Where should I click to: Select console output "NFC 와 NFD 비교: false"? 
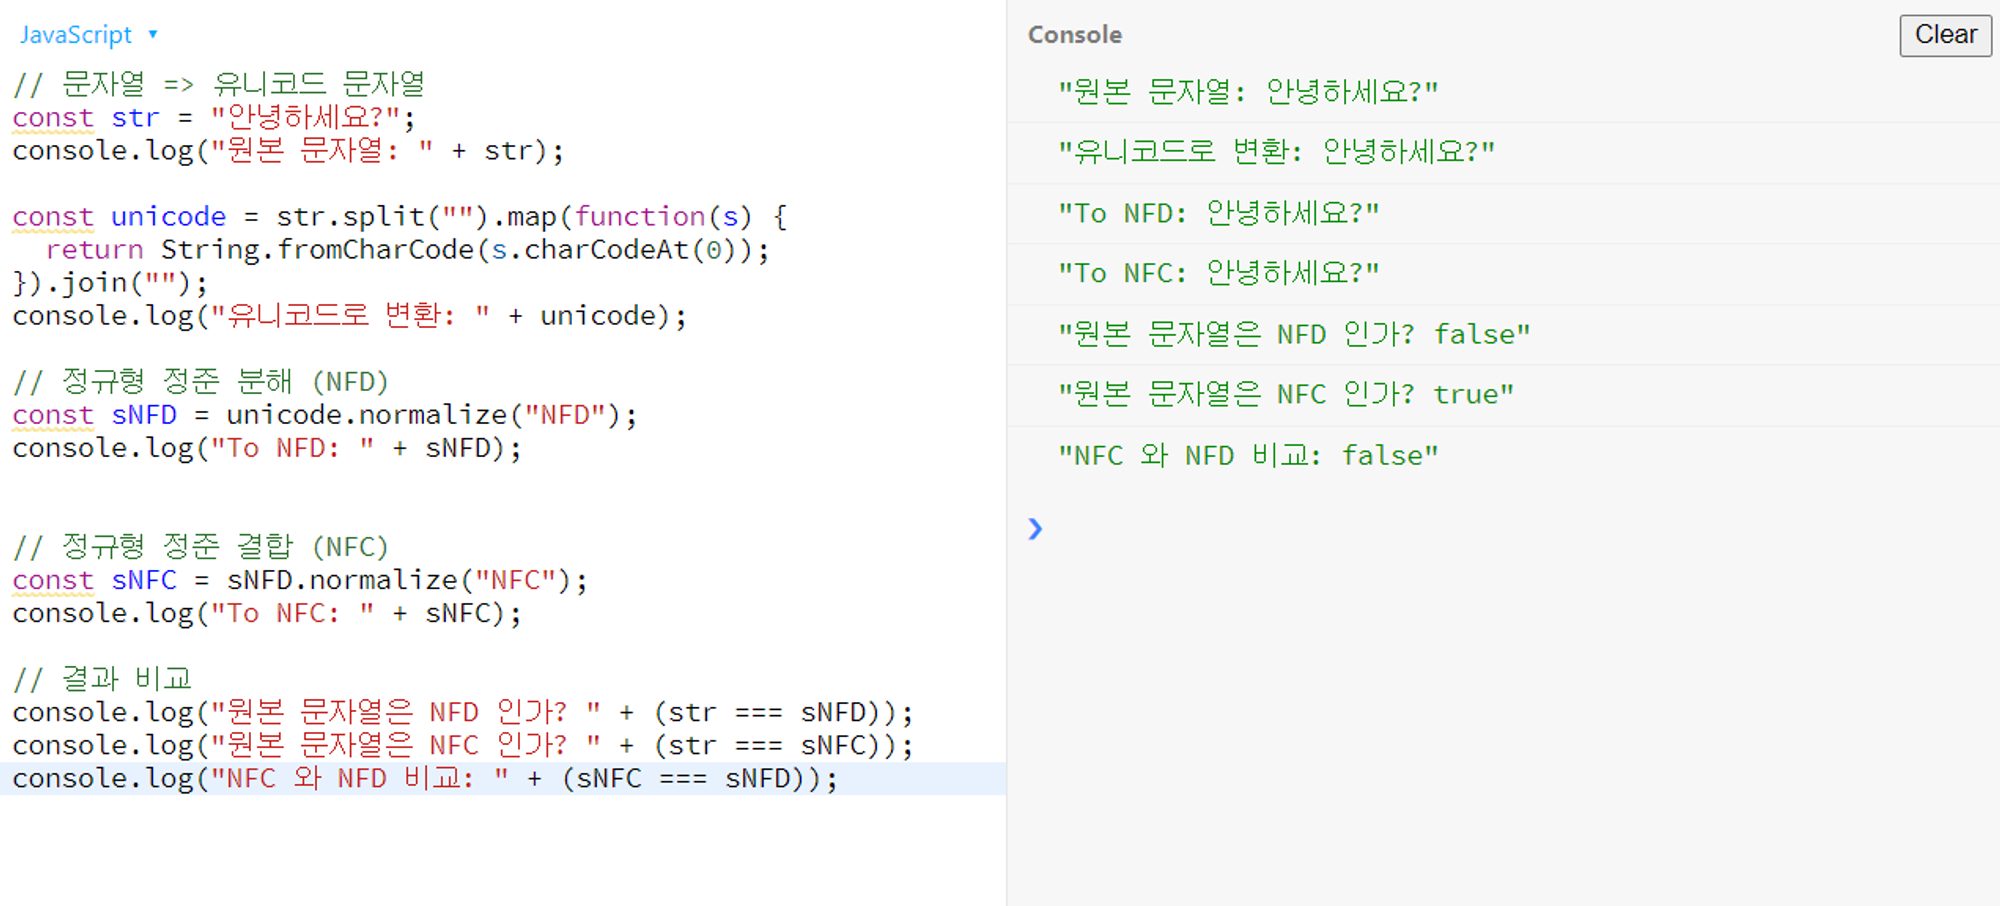click(x=1248, y=455)
